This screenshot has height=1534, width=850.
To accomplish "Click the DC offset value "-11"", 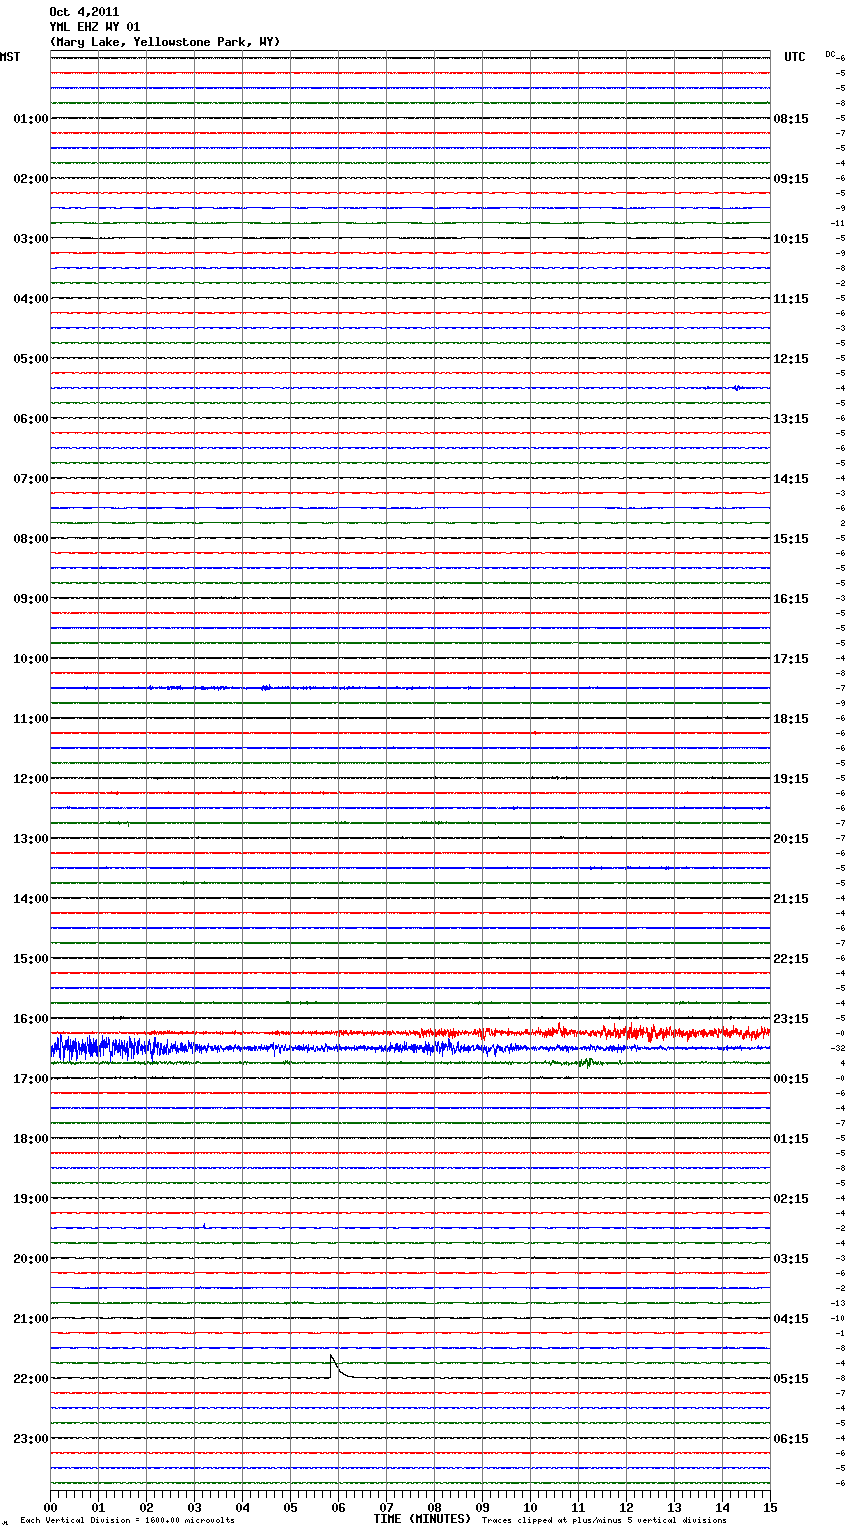I will pos(839,223).
